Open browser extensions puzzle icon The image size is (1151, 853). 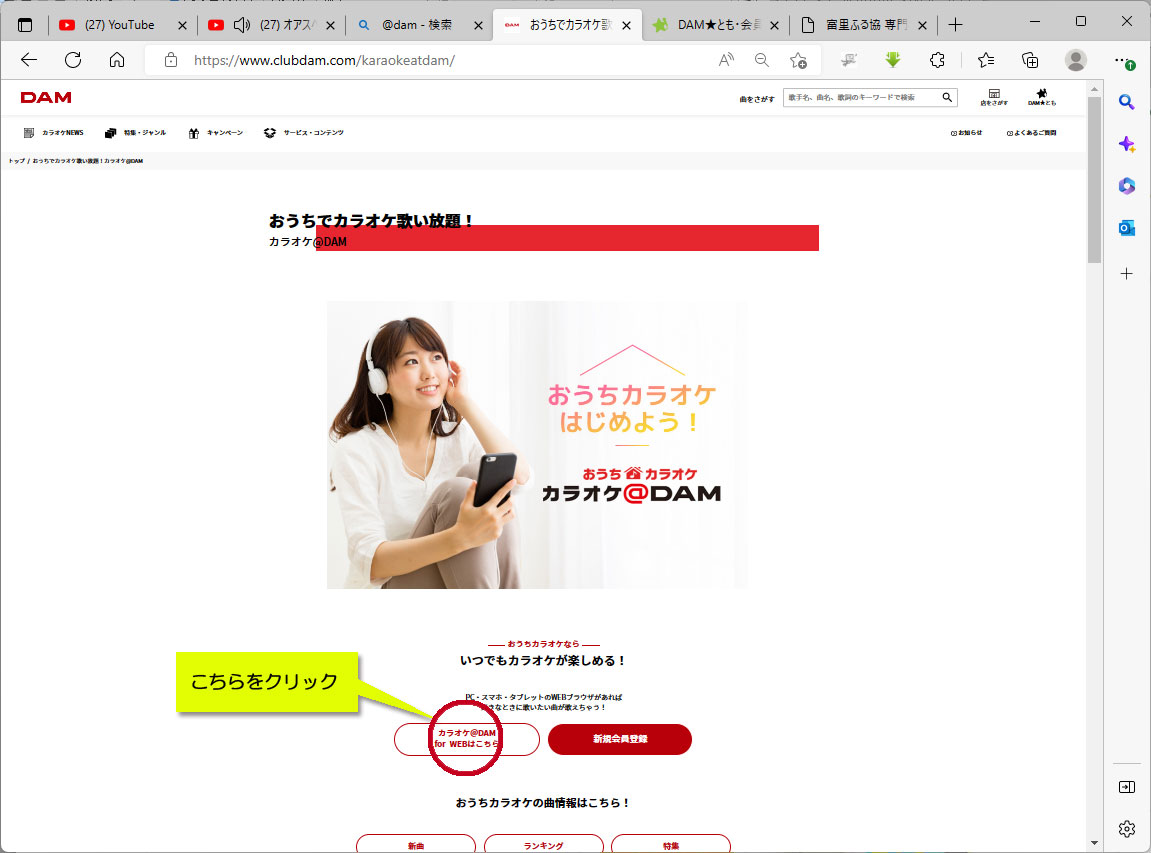[937, 60]
